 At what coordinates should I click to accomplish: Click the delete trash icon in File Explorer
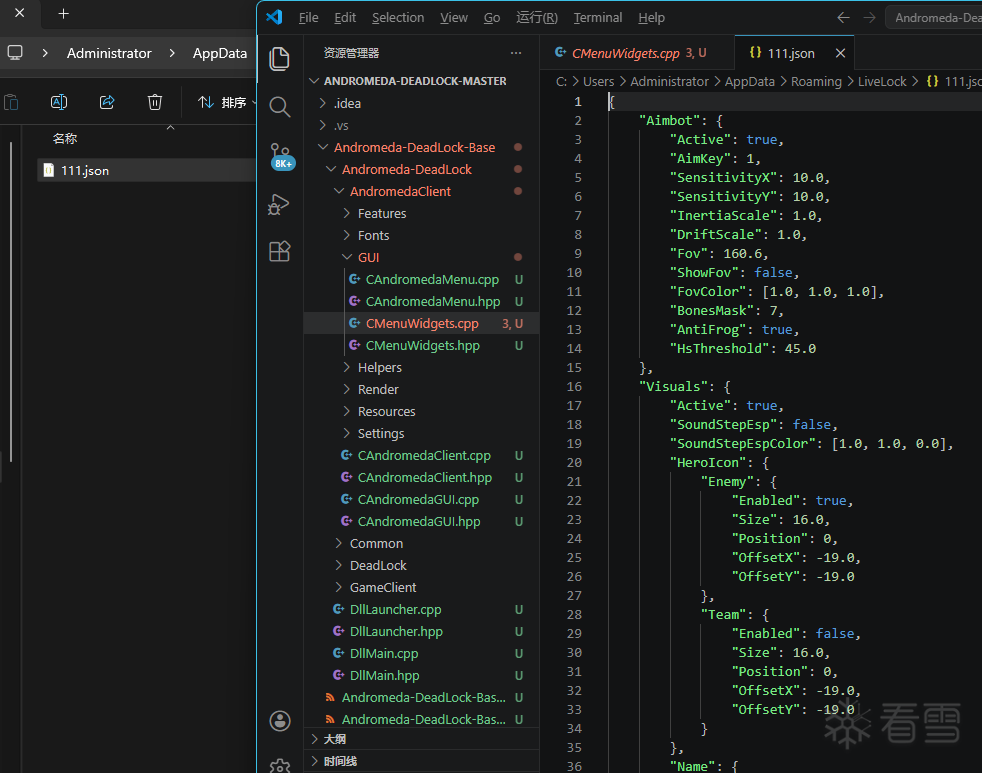coord(155,102)
